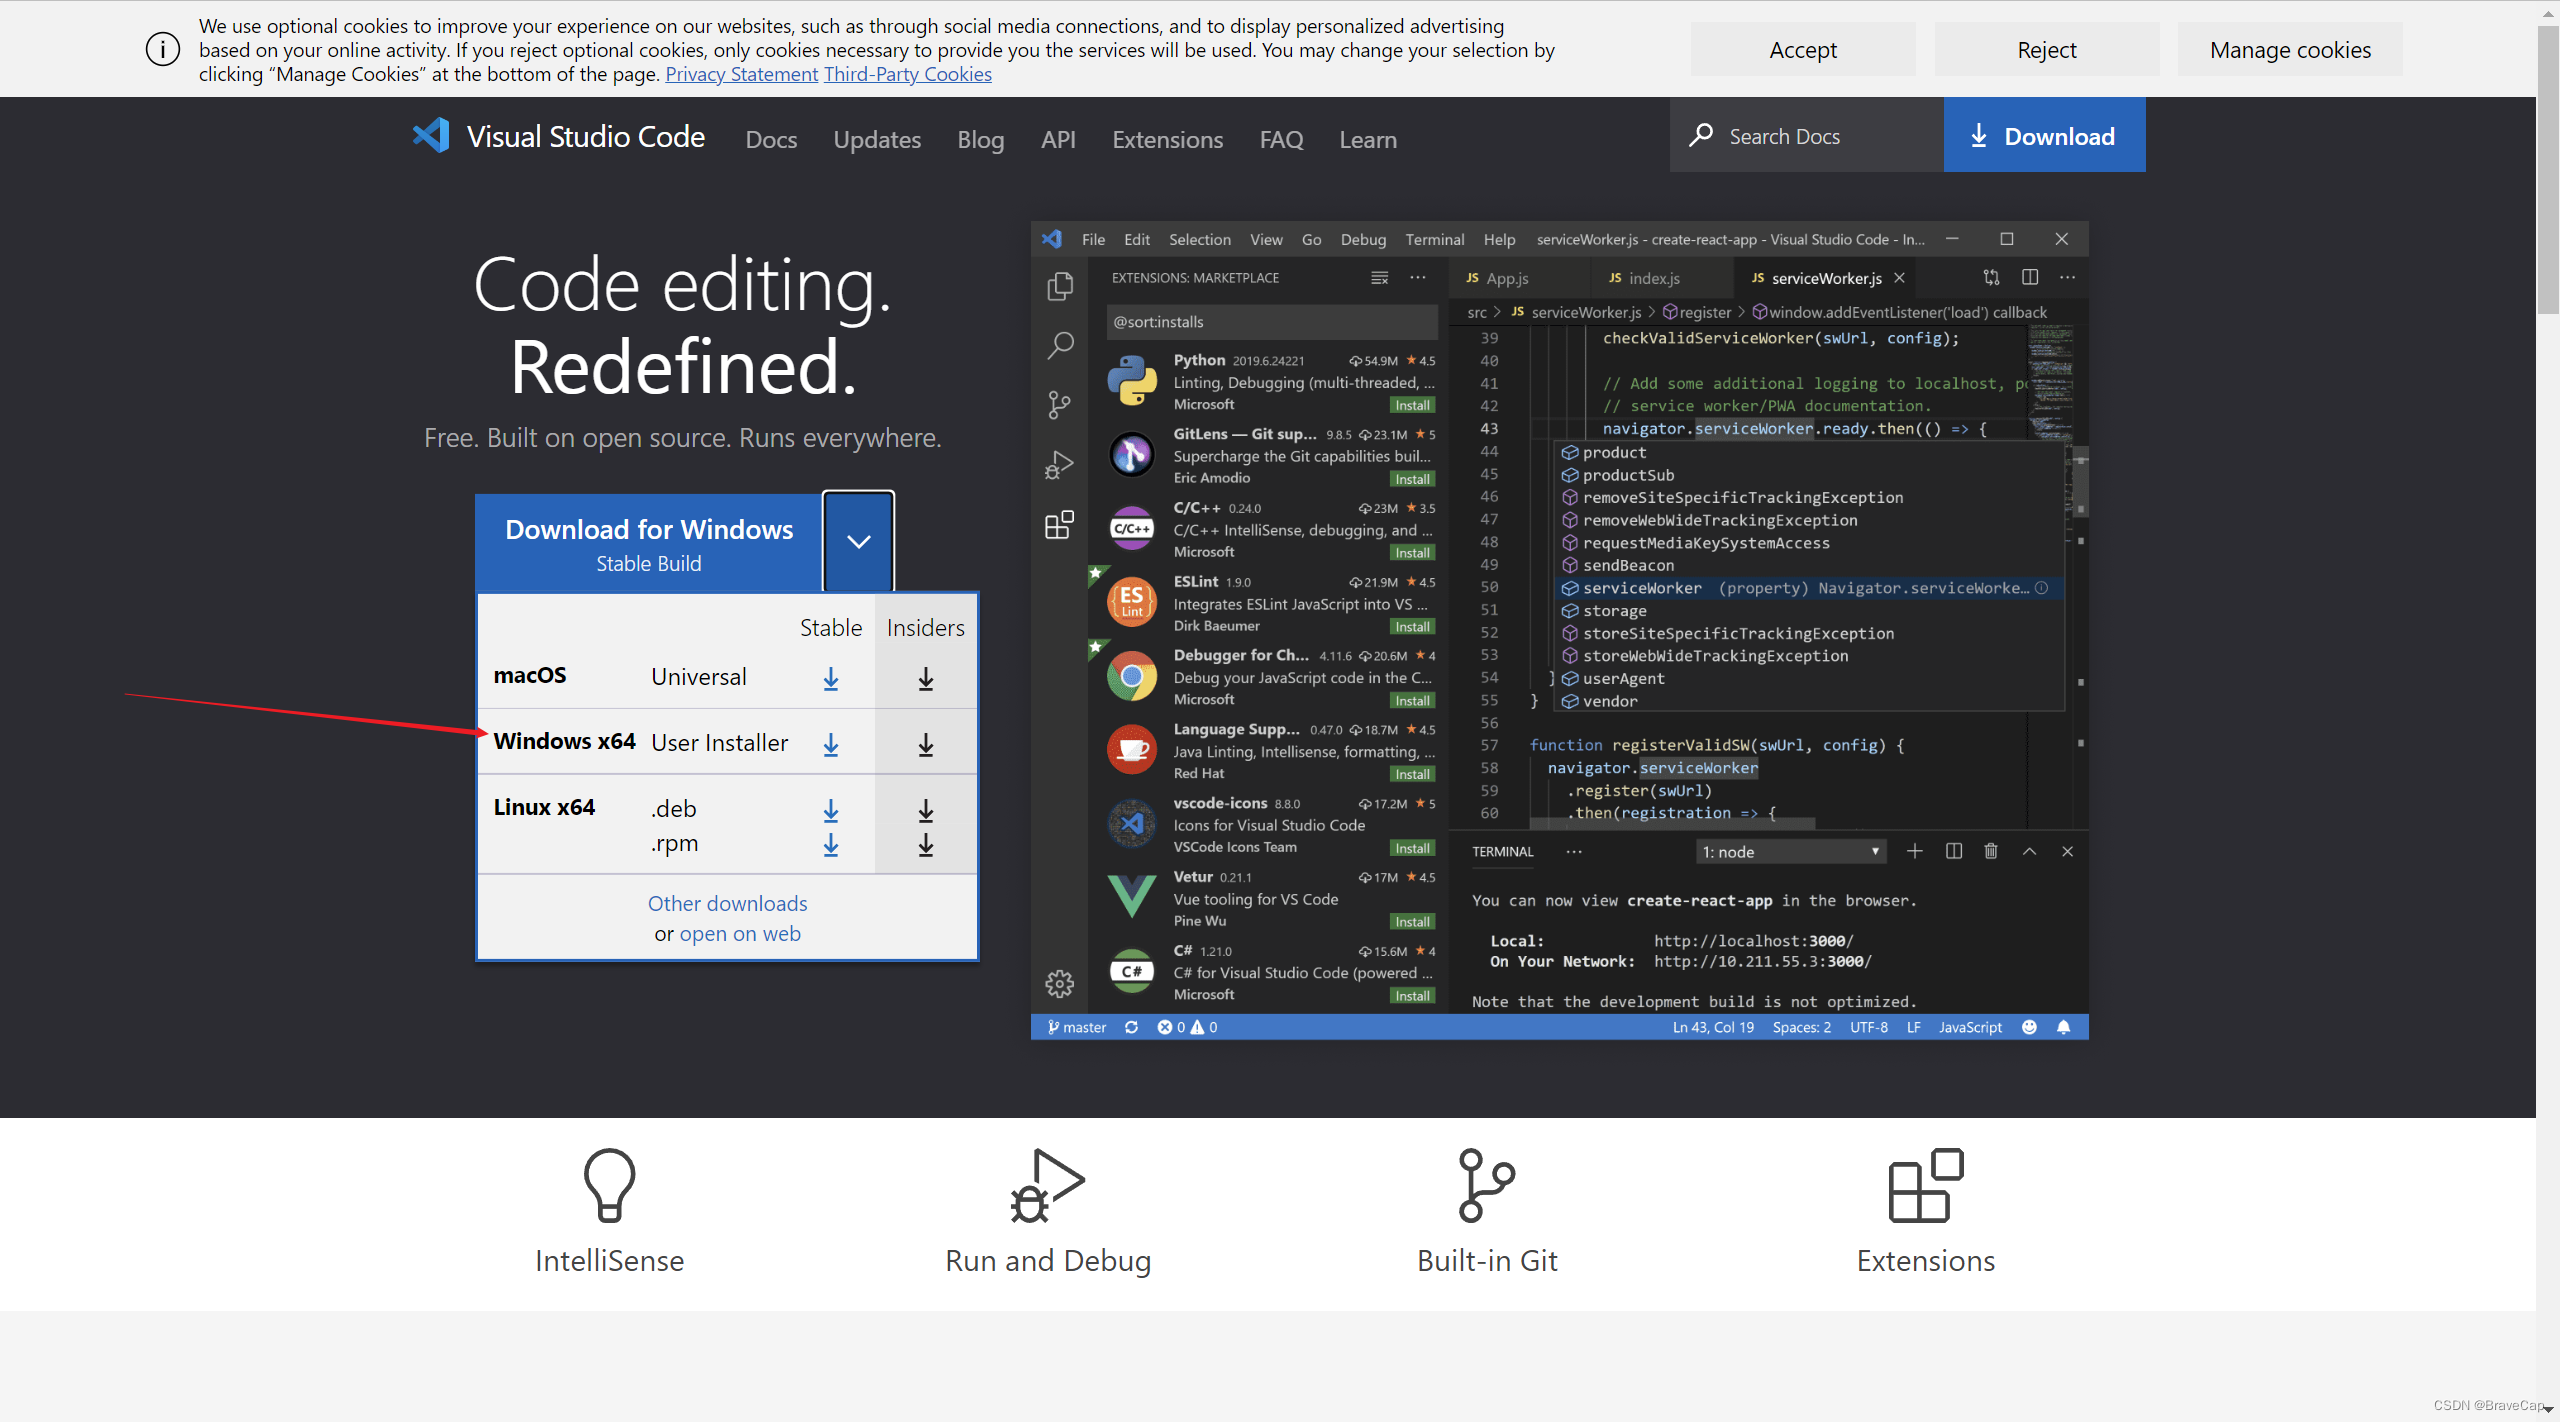
Task: Go to the Blog page
Action: pyautogui.click(x=980, y=139)
